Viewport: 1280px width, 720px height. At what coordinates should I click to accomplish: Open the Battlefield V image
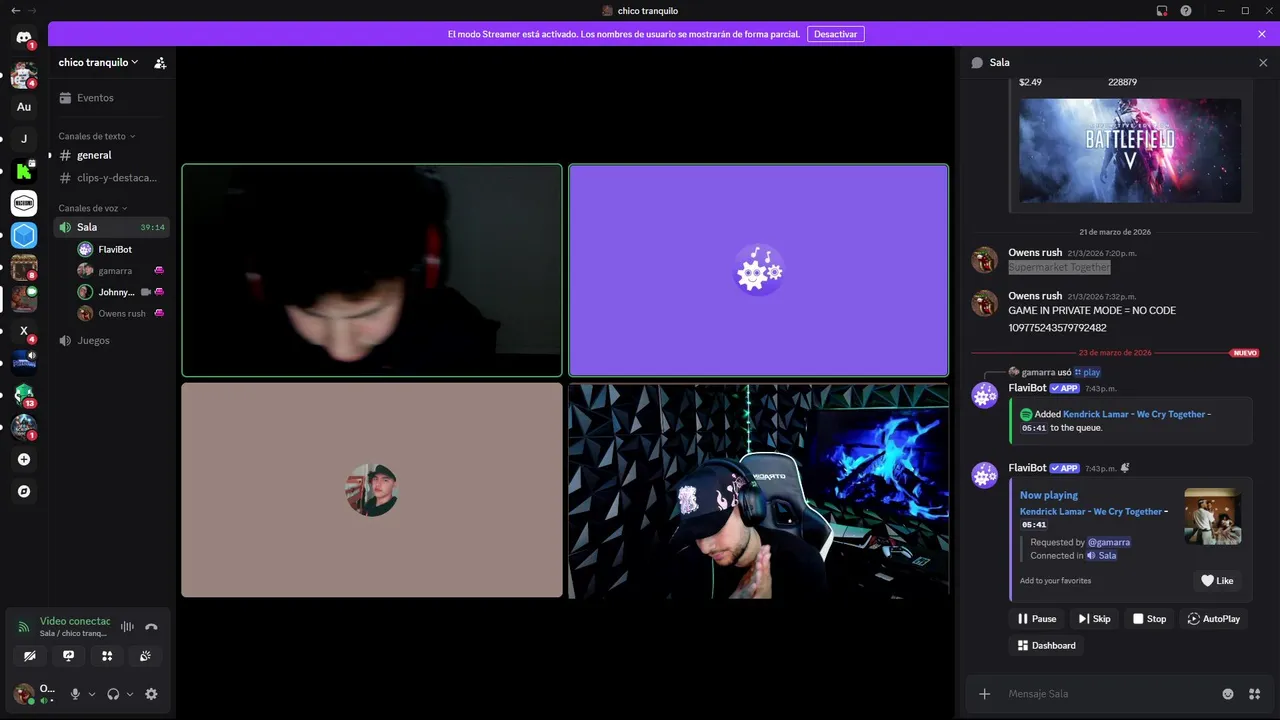pyautogui.click(x=1130, y=150)
